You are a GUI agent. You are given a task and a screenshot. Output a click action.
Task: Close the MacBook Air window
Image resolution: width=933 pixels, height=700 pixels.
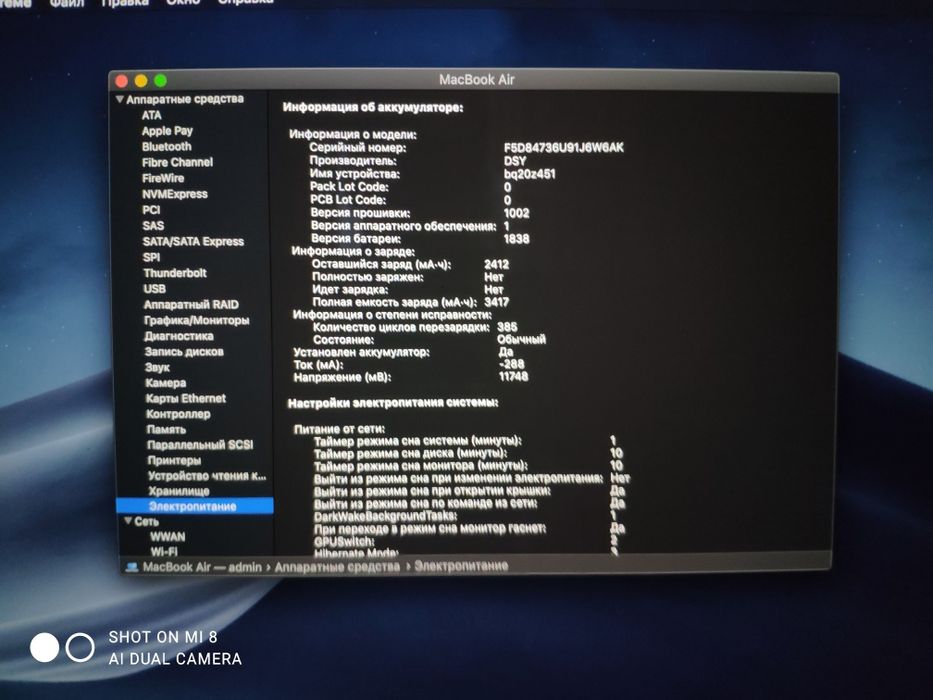click(121, 81)
